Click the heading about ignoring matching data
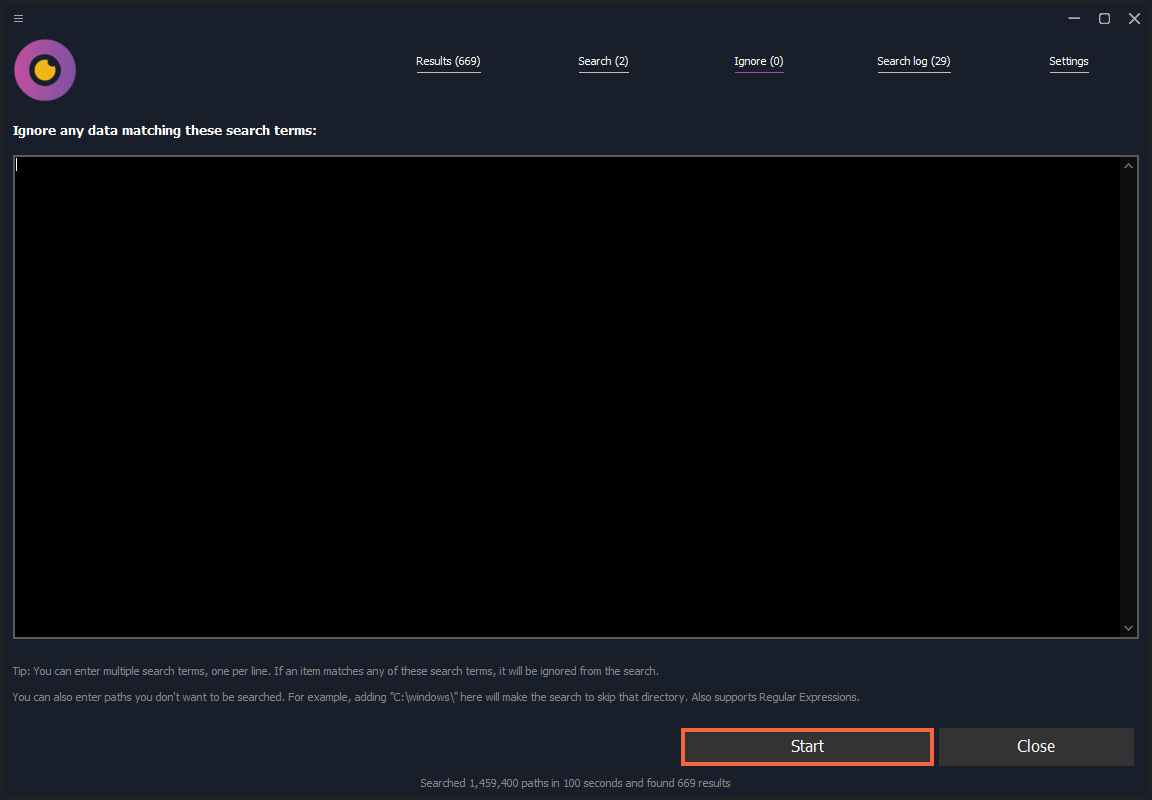 point(164,130)
